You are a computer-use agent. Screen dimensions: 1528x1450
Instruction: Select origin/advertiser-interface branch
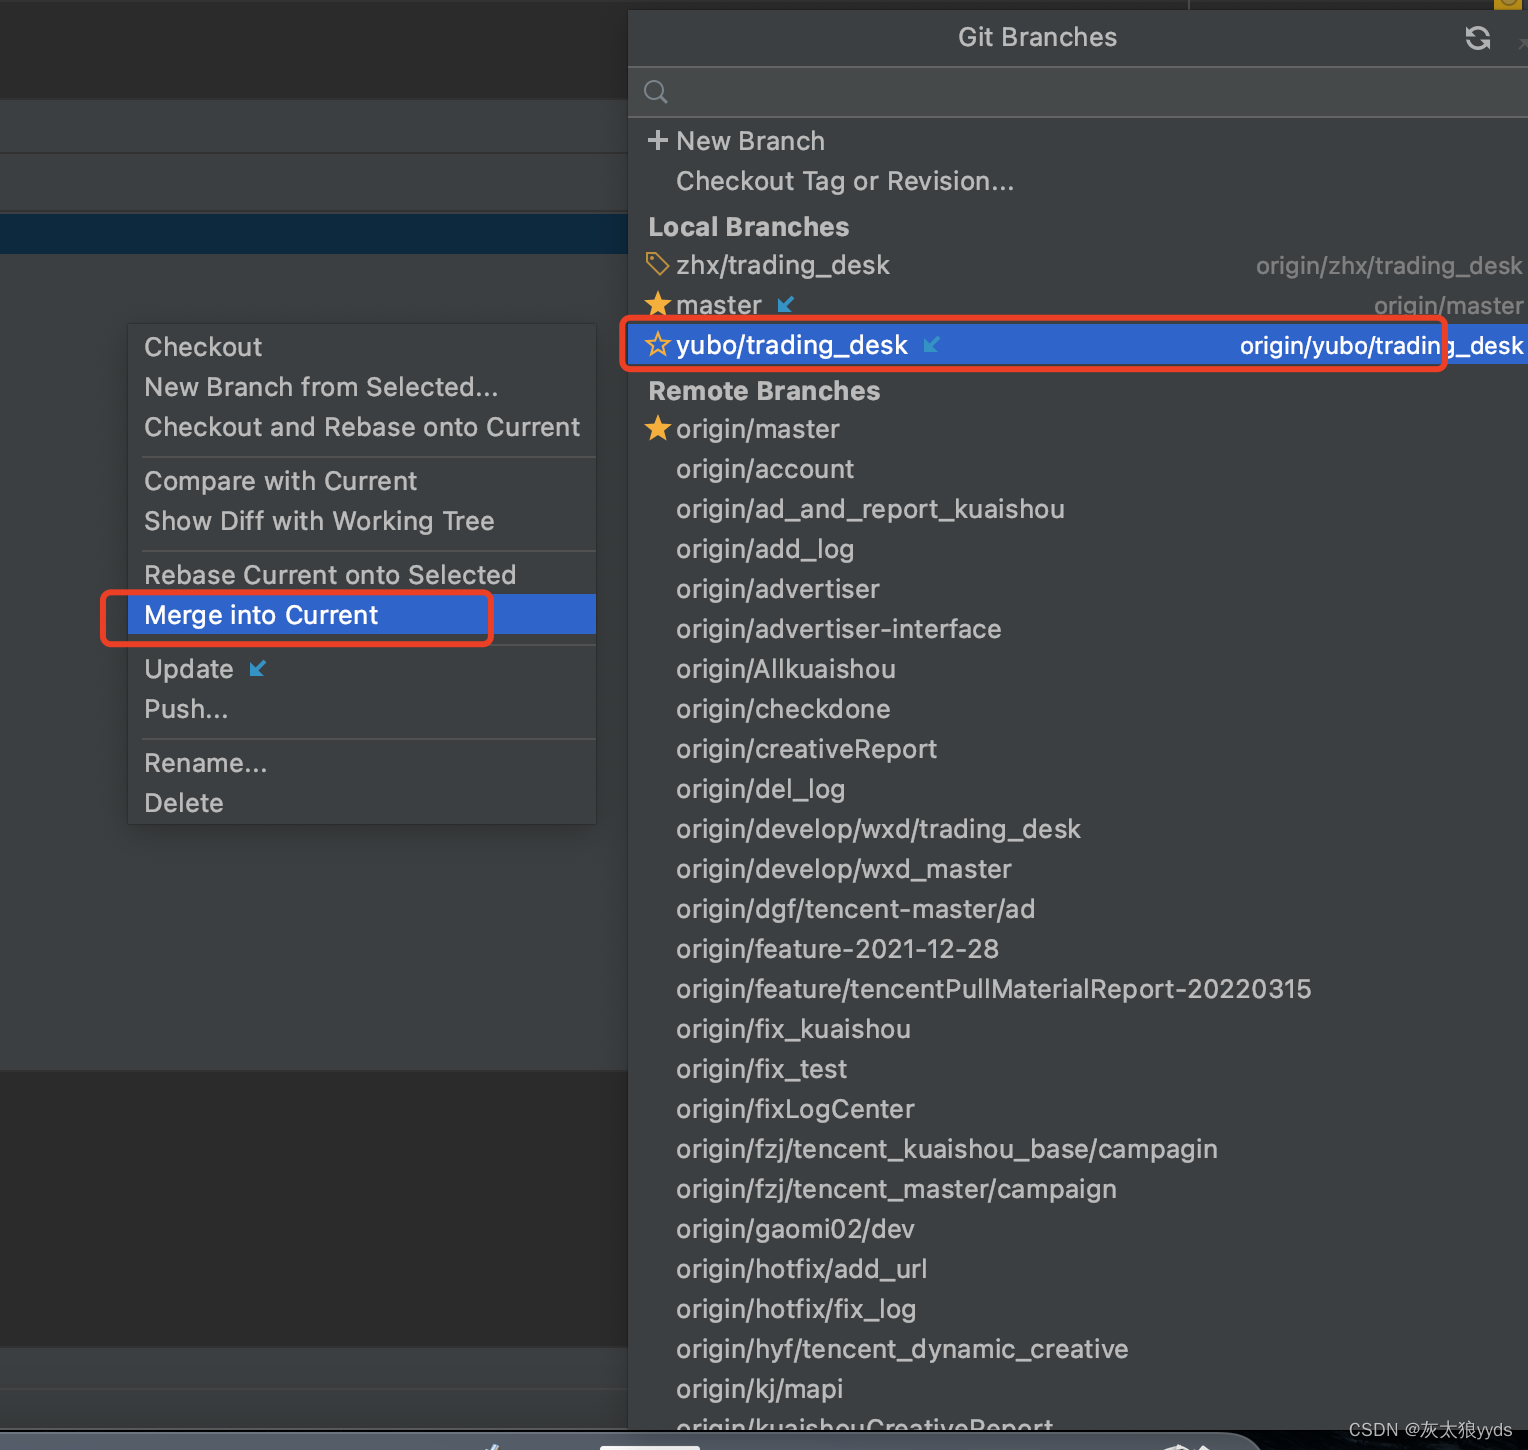click(x=838, y=629)
